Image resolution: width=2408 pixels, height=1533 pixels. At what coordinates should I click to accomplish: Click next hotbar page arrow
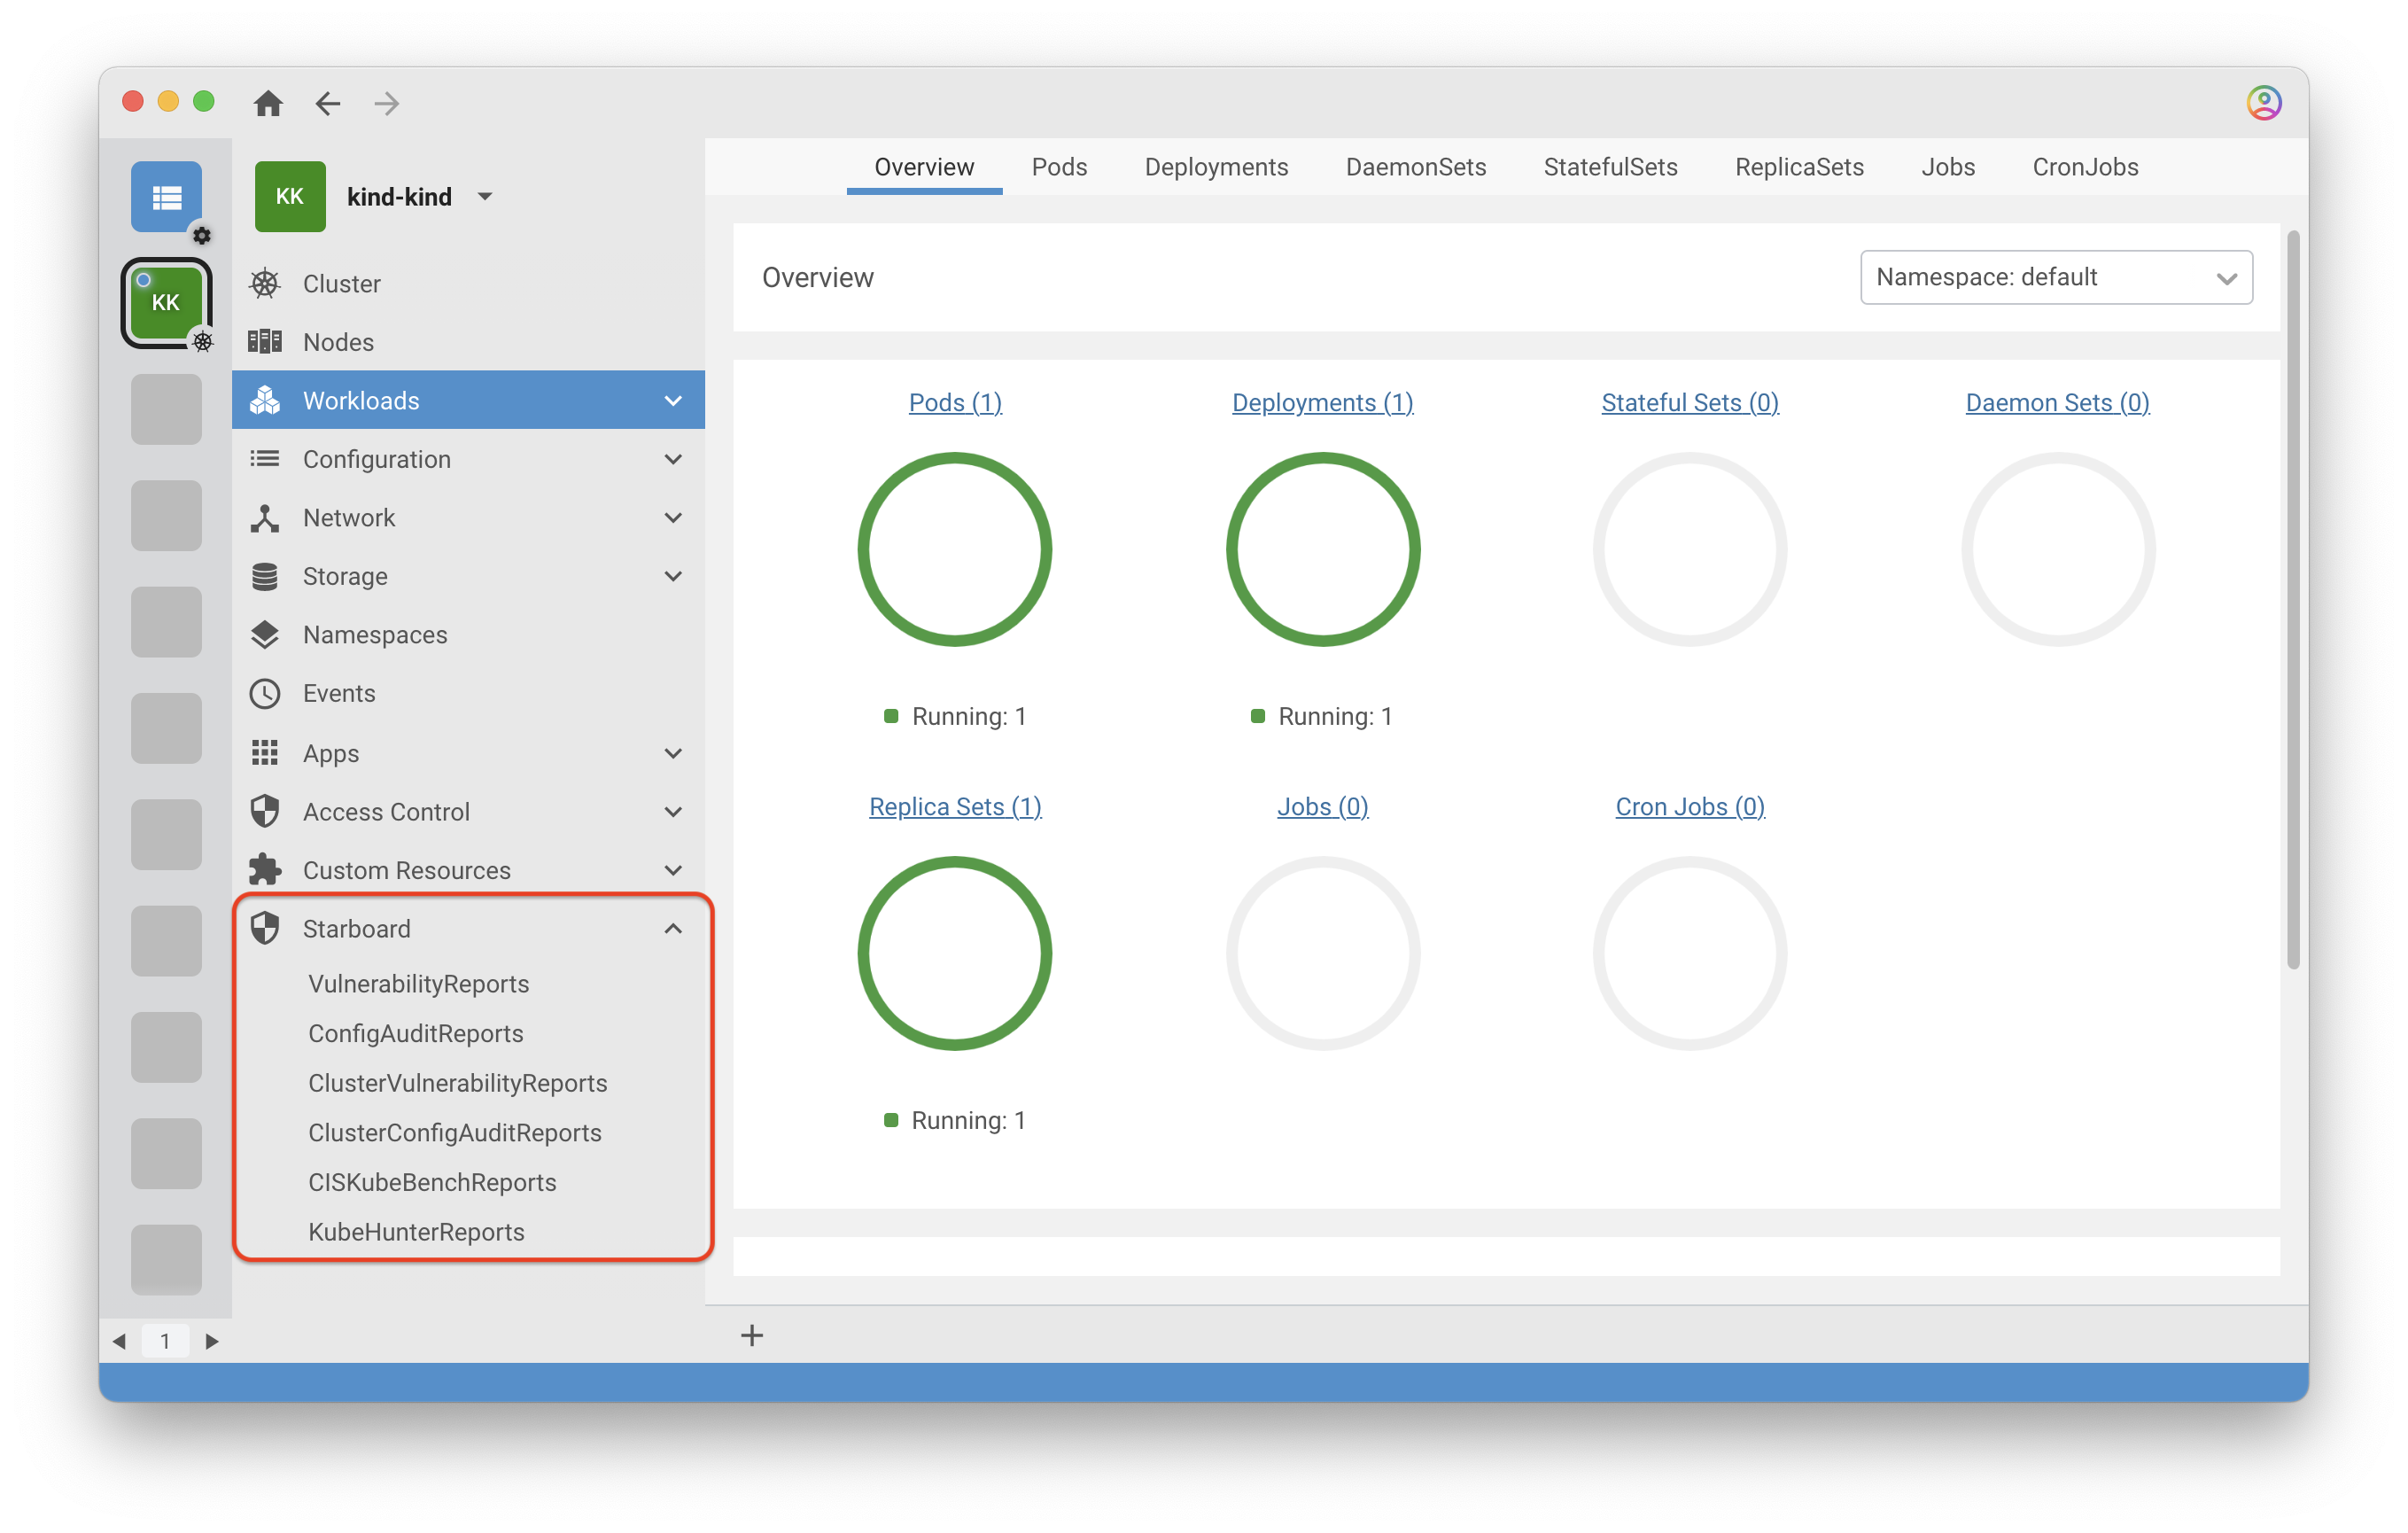[x=211, y=1341]
